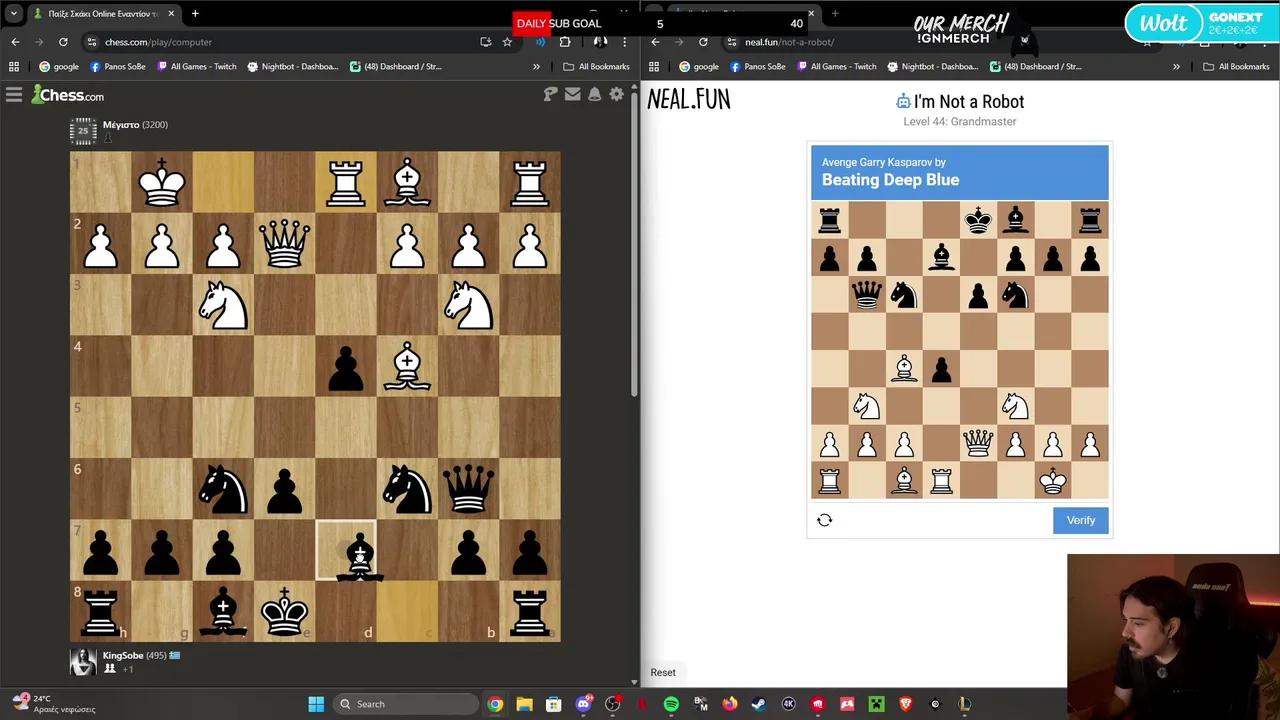Screen dimensions: 1280x720
Task: Click white queen on Chess.com board
Action: point(285,244)
